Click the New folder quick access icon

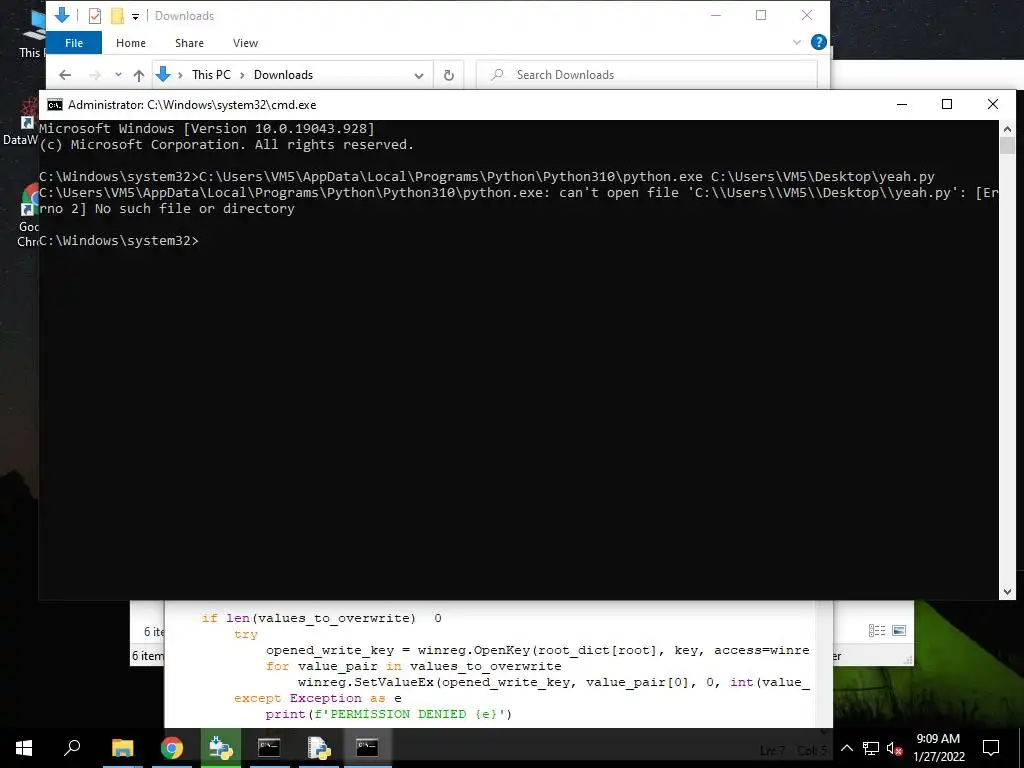[118, 16]
